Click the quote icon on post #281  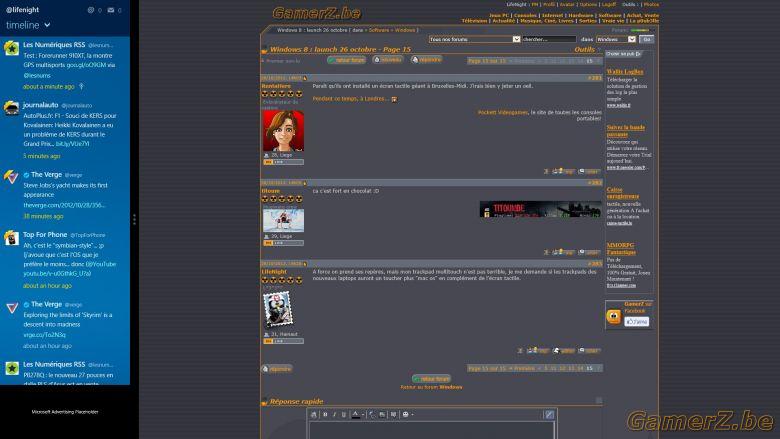click(x=589, y=171)
